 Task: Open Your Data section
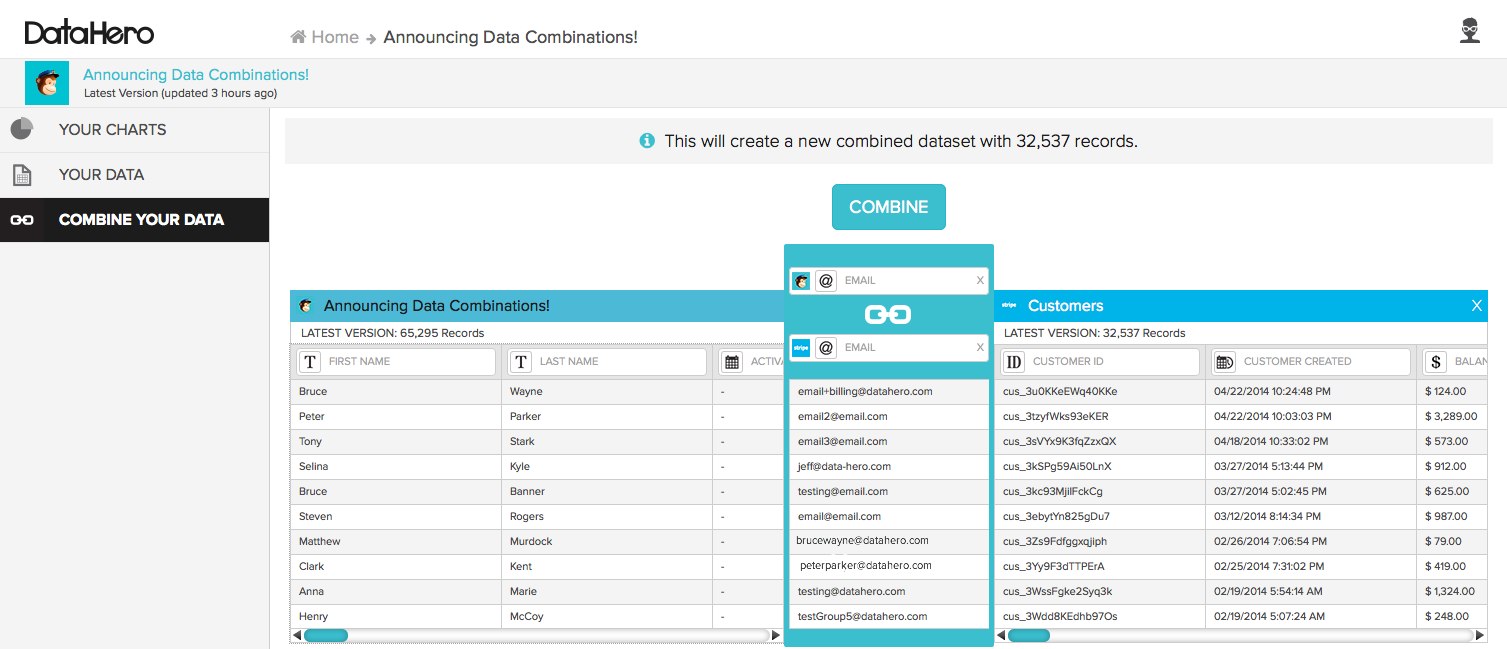(x=134, y=175)
